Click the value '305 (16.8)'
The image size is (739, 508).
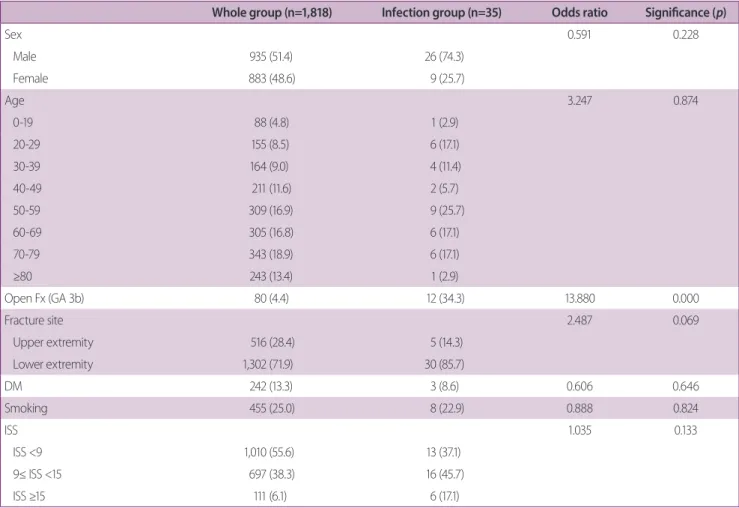pyautogui.click(x=271, y=232)
